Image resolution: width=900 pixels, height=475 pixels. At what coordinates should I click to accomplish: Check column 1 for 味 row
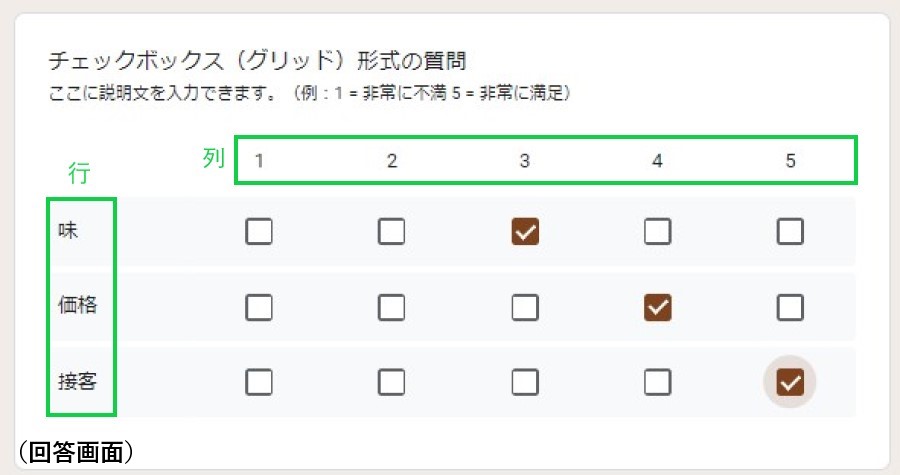259,232
